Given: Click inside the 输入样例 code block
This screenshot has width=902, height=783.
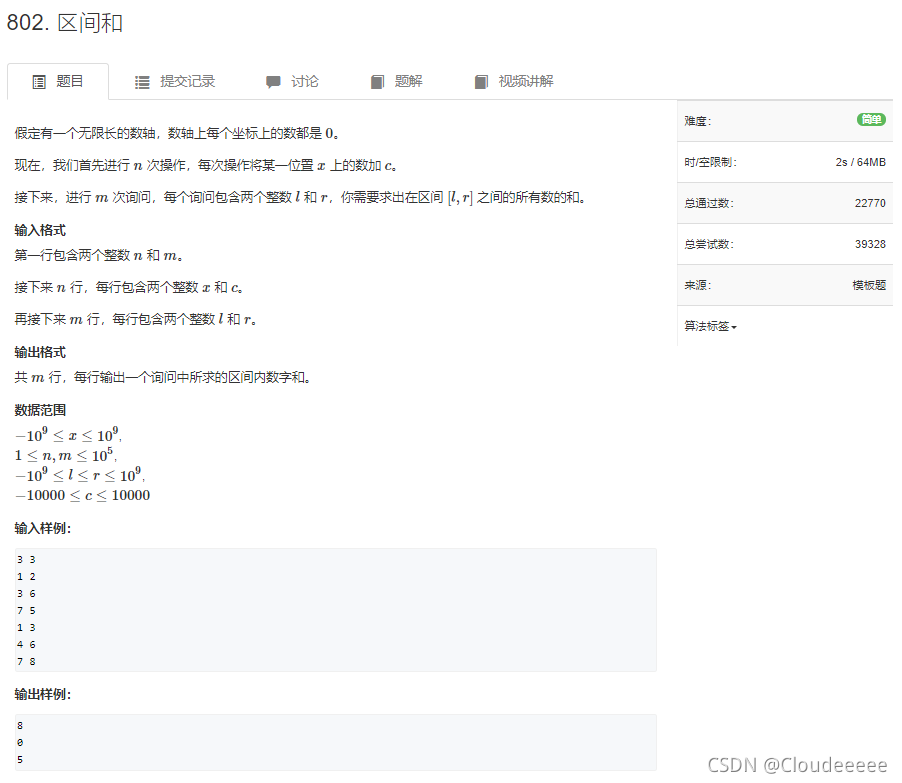Looking at the screenshot, I should [330, 608].
